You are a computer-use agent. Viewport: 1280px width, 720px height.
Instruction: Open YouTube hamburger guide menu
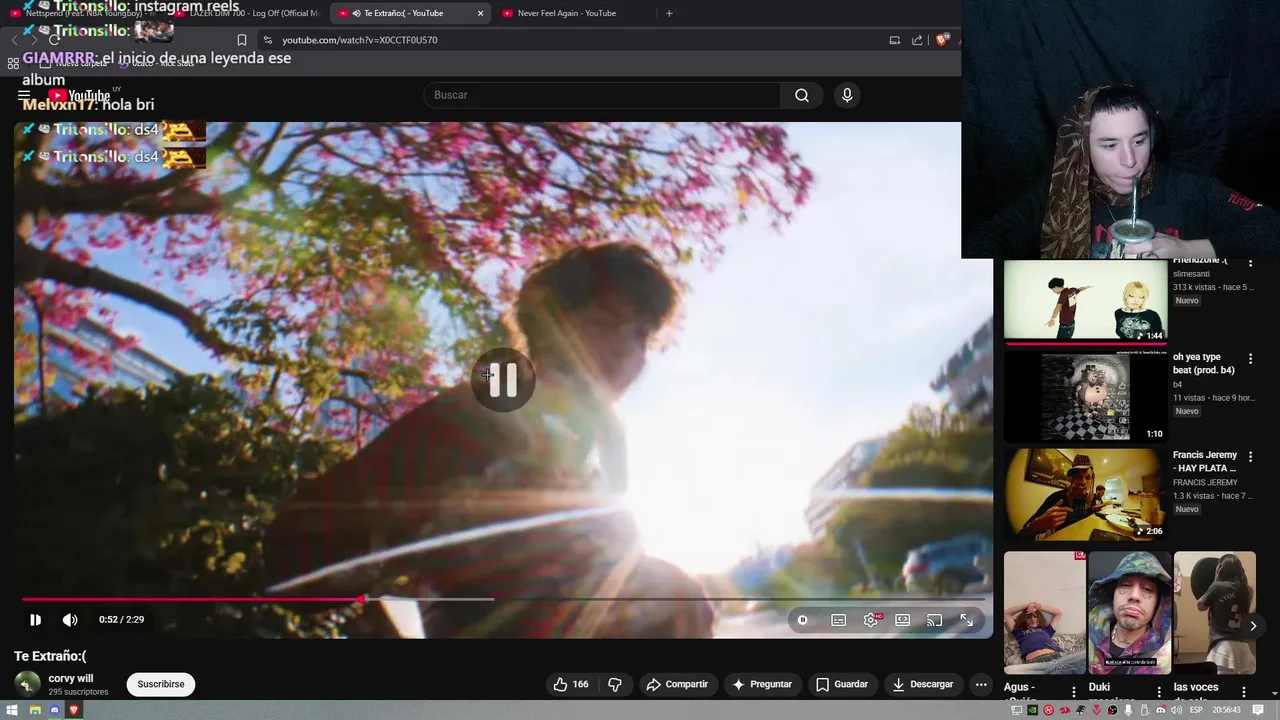coord(24,96)
